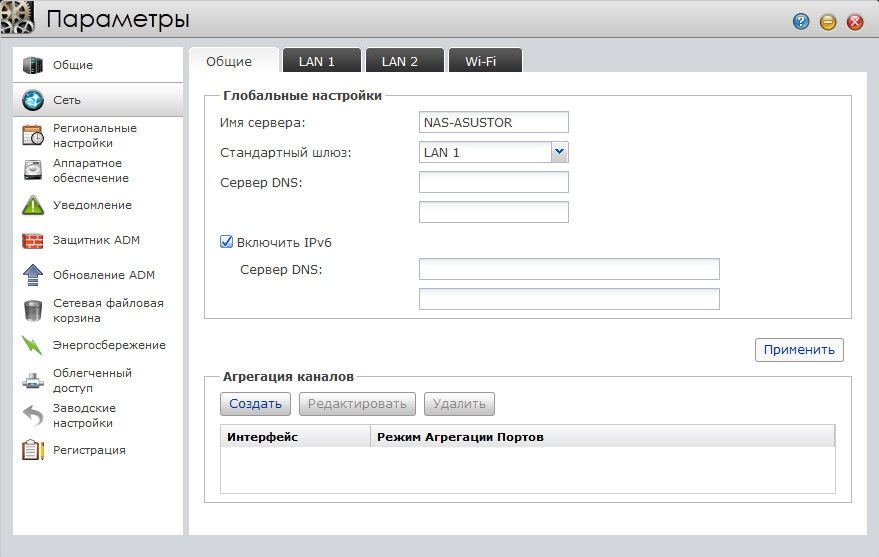
Task: Click the Уведомление warning triangle icon
Action: tap(33, 206)
